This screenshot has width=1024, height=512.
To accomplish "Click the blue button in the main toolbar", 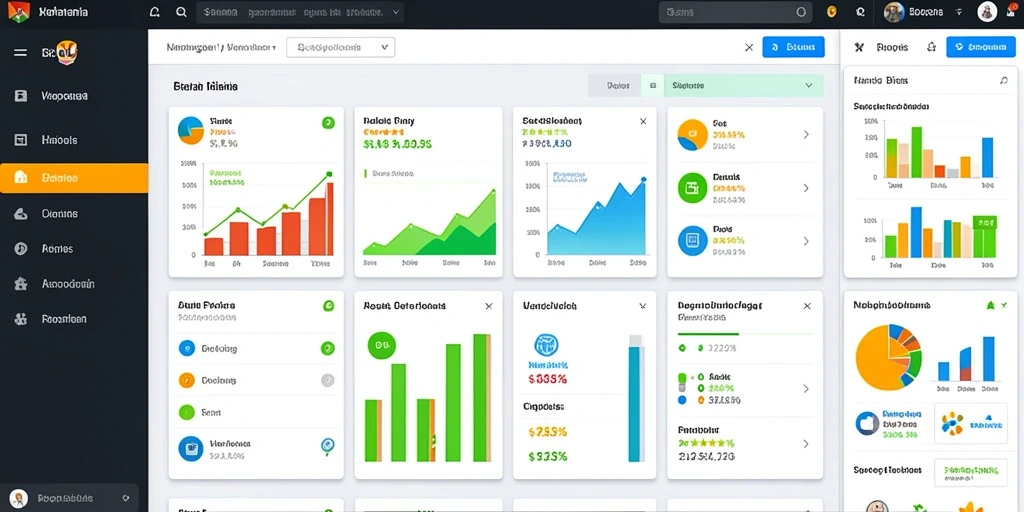I will tap(793, 47).
